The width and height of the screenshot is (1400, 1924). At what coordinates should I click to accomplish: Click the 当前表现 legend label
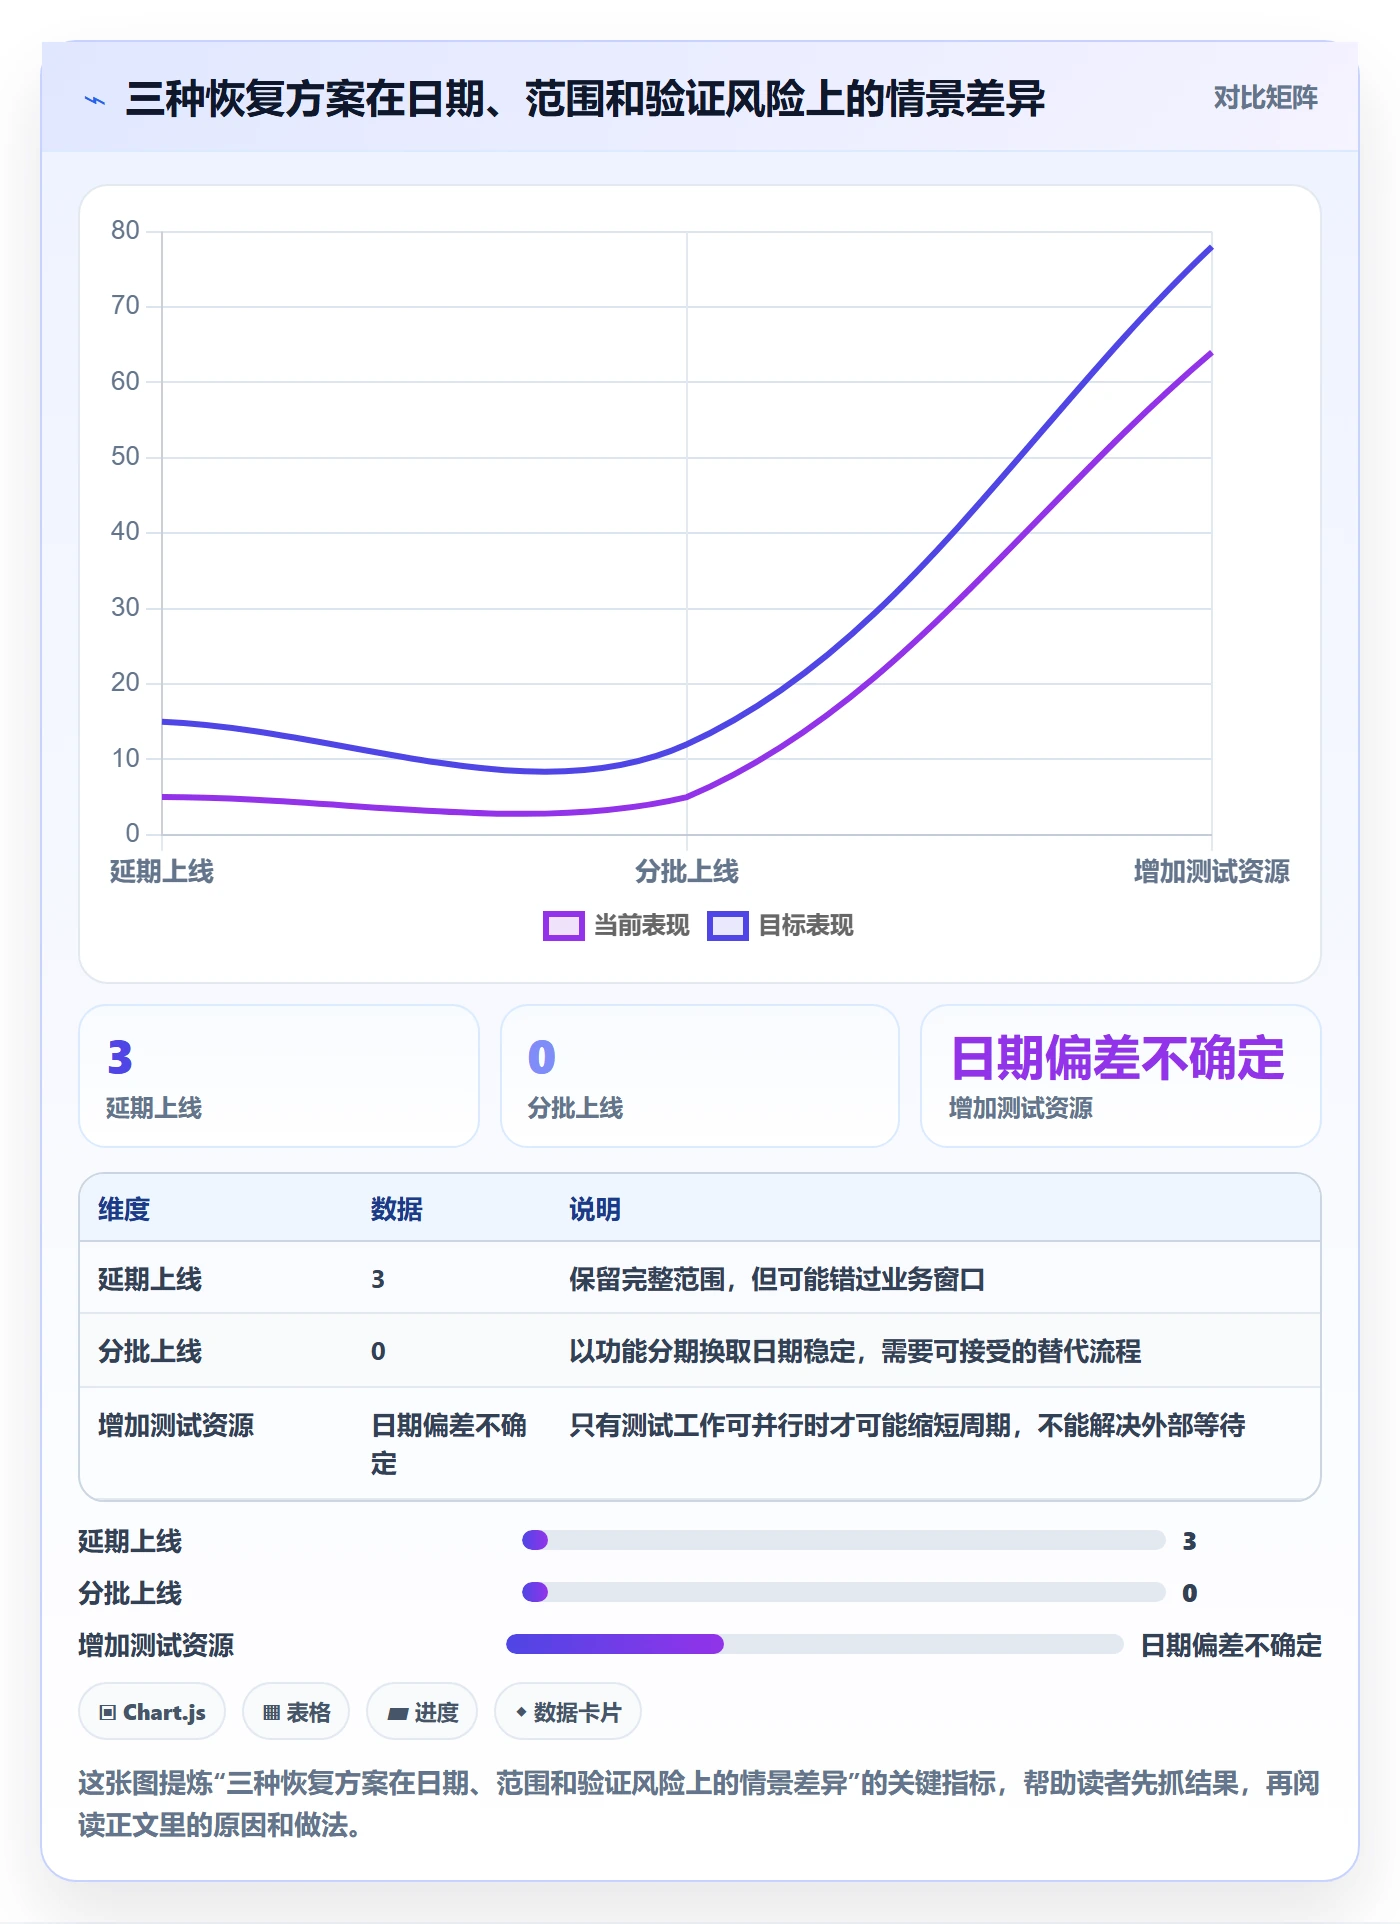coord(642,926)
